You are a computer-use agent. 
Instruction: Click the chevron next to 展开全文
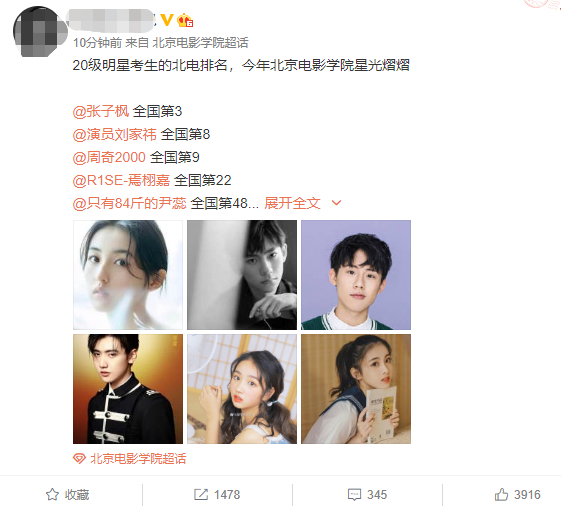[336, 203]
